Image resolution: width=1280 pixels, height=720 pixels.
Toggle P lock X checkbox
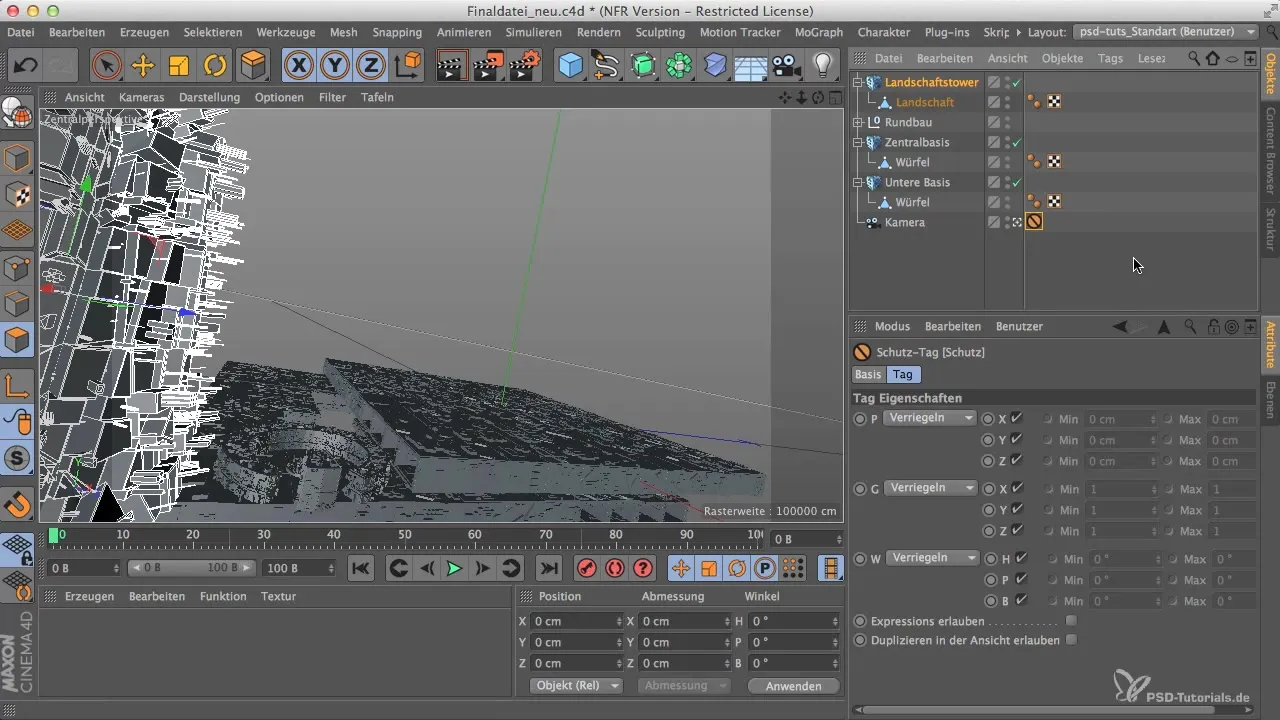[1017, 418]
